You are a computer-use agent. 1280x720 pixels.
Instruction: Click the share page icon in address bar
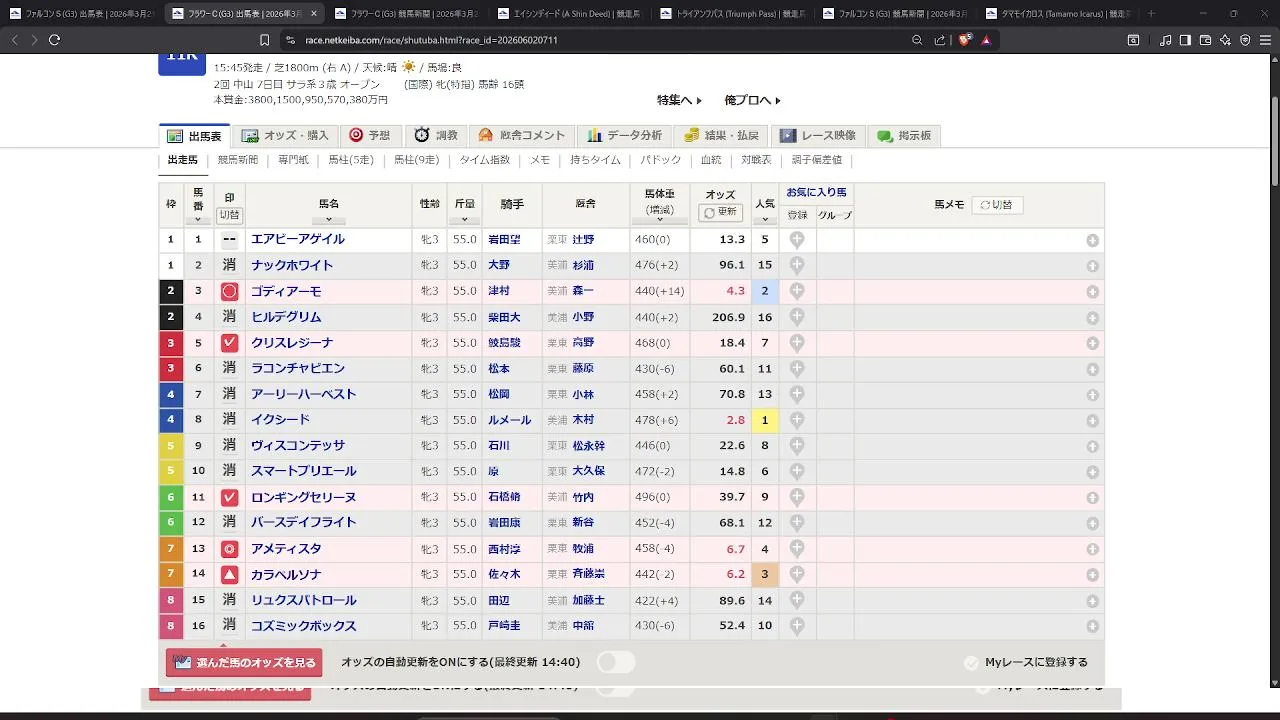[x=940, y=40]
